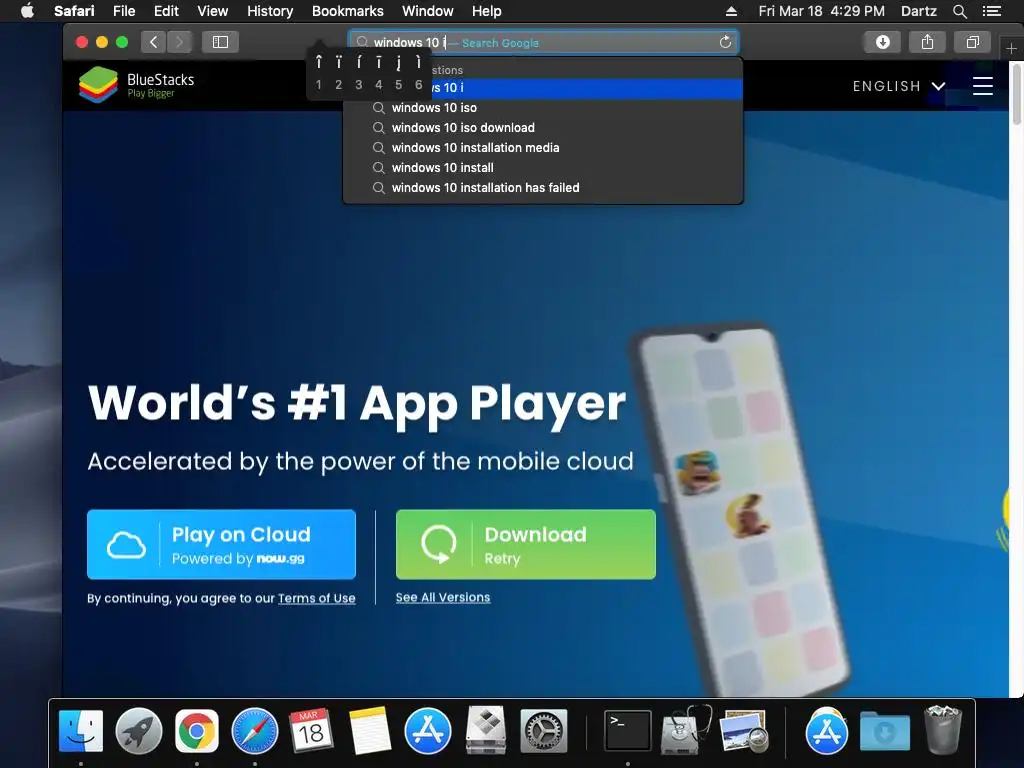
Task: Click the reload page icon in address bar
Action: click(x=725, y=42)
